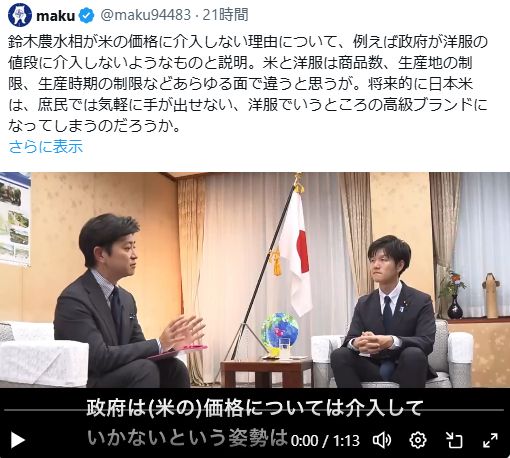Open the 21時間 timestamp link
This screenshot has width=510, height=458.
click(x=225, y=15)
